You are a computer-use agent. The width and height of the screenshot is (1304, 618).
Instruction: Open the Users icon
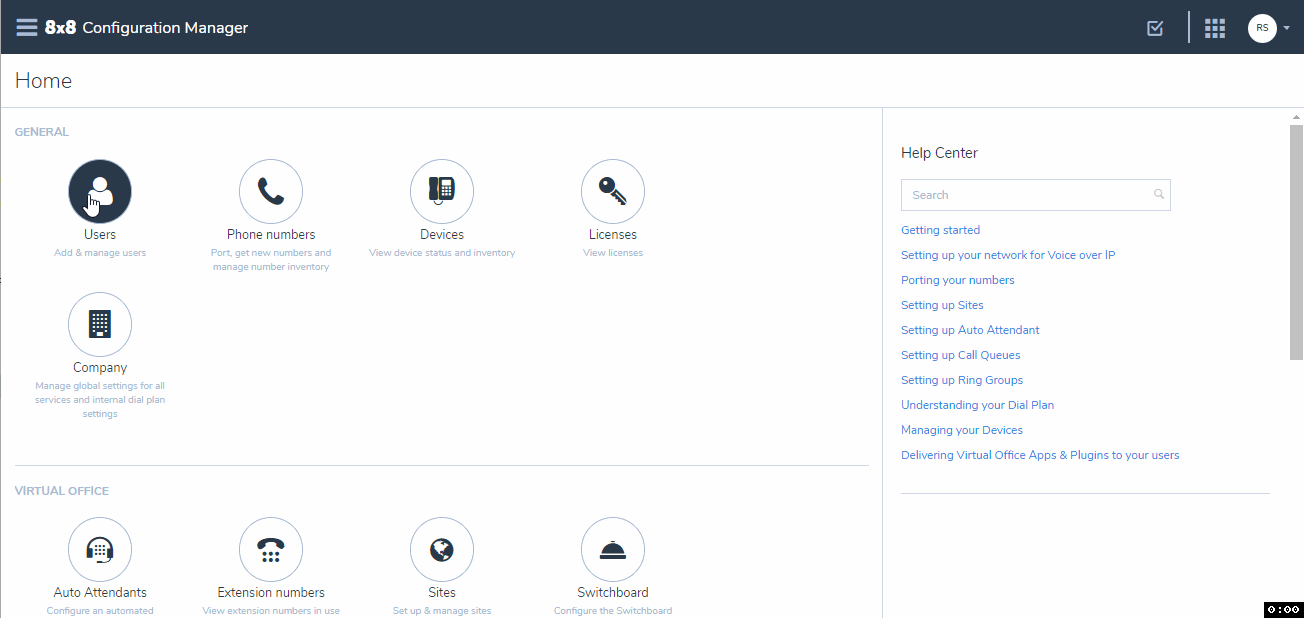[100, 191]
